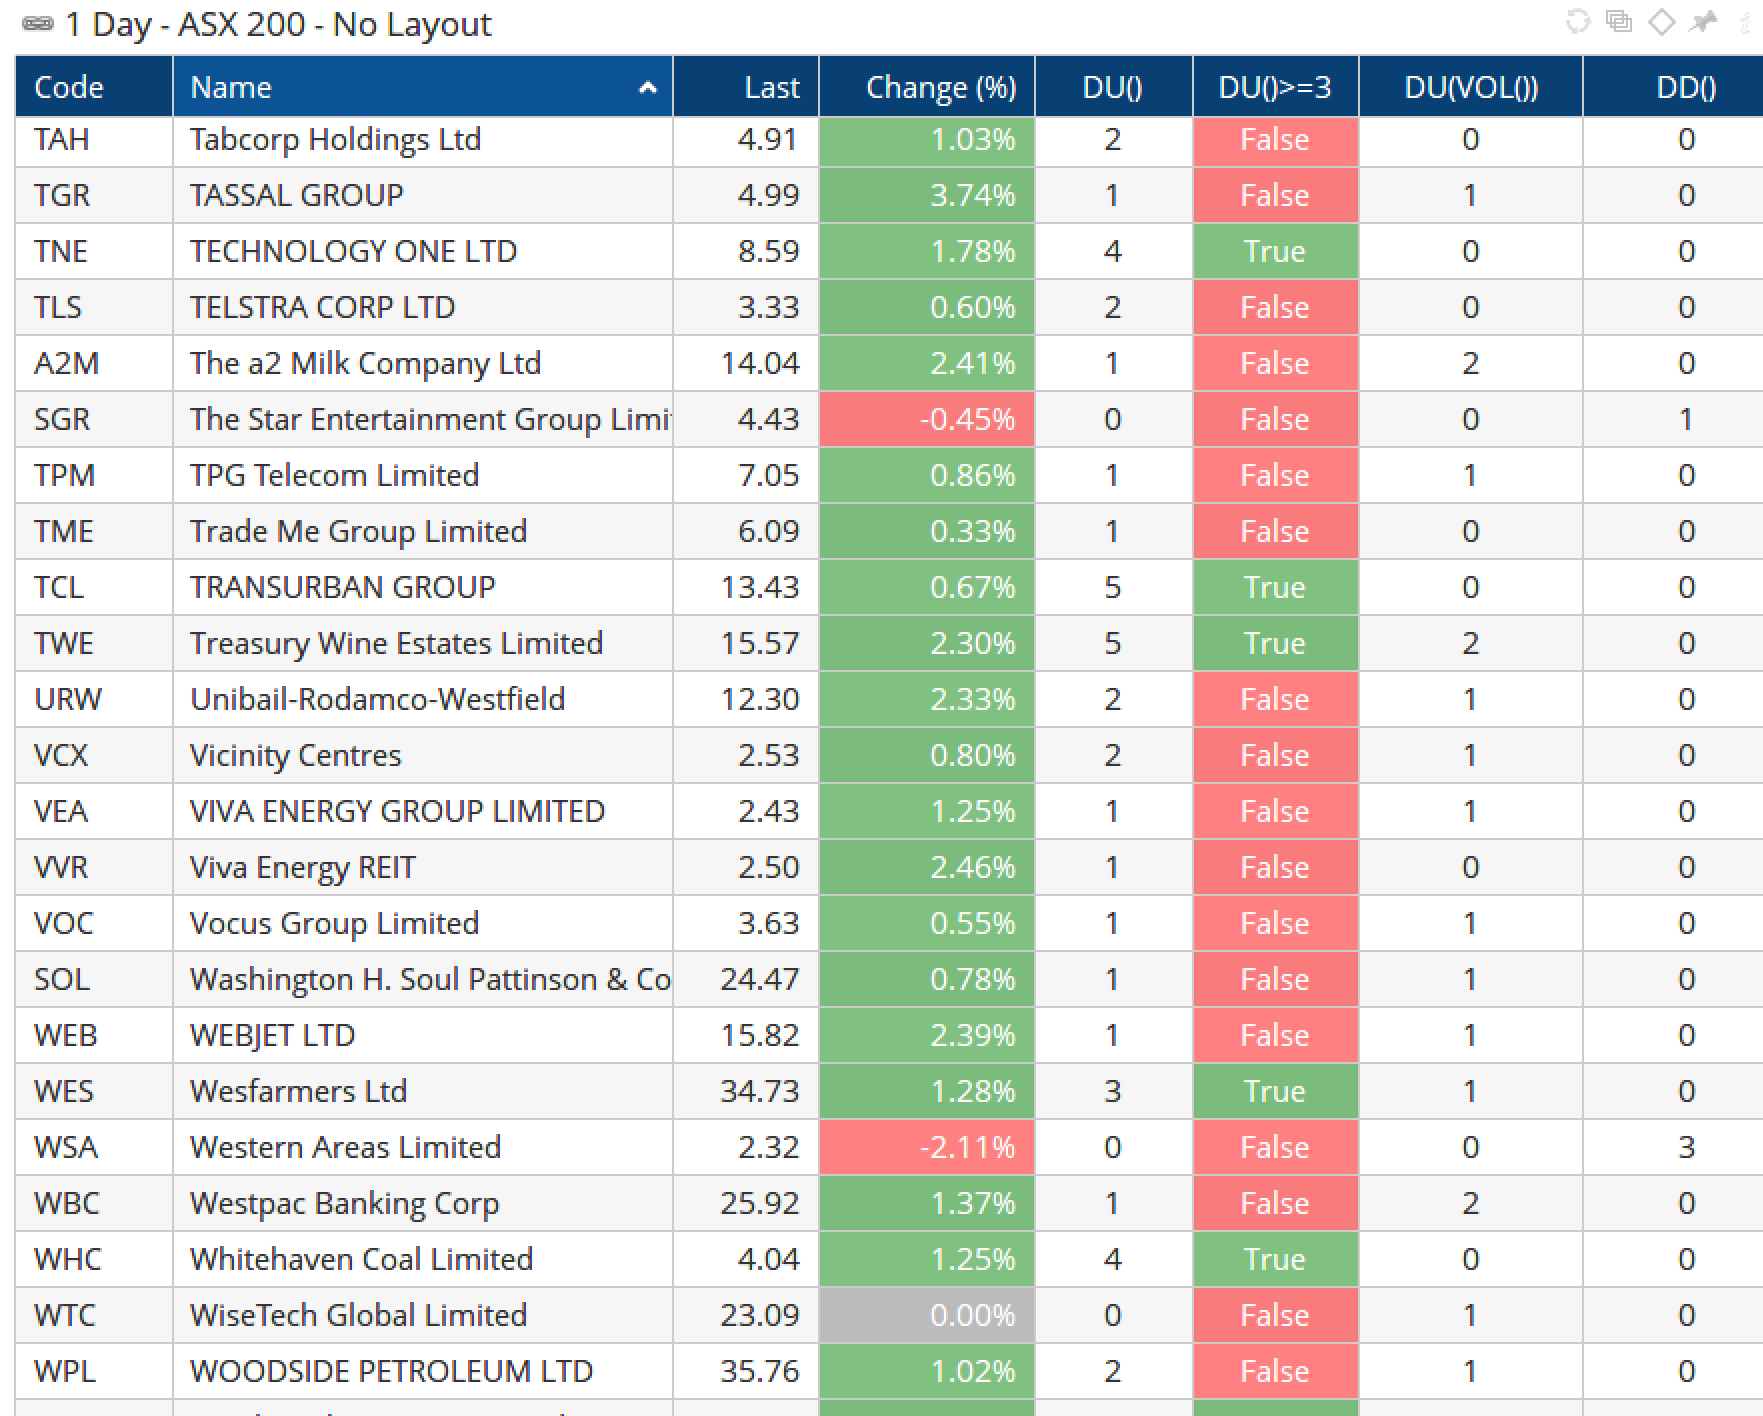Screen dimensions: 1763x1416
Task: Click the 2.39% change cell
Action: pos(927,1035)
